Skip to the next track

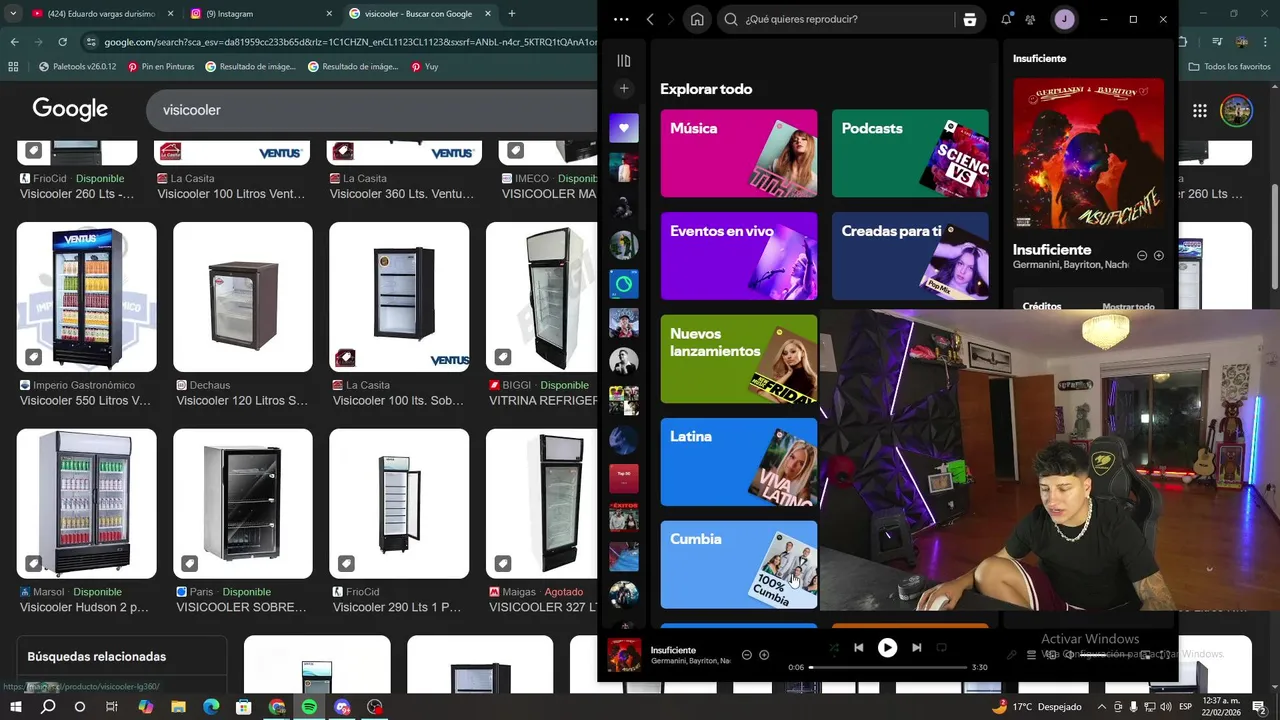pos(916,648)
